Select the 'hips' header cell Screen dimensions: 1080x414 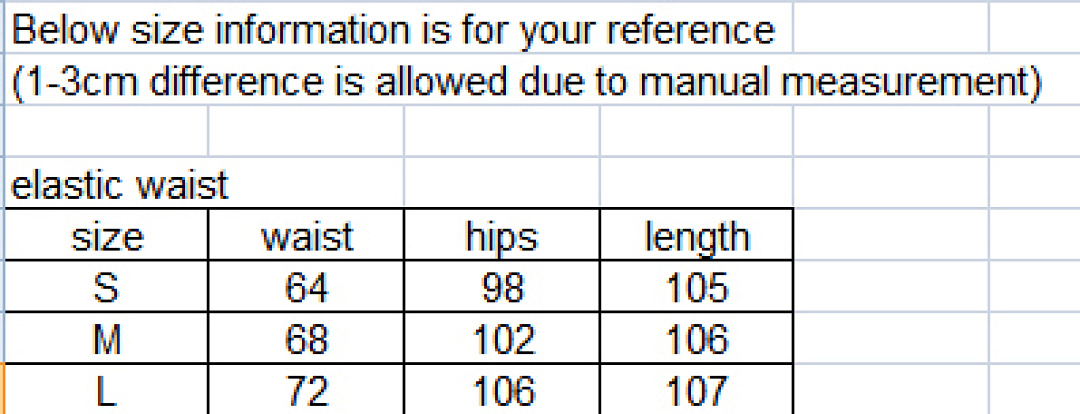tap(501, 234)
